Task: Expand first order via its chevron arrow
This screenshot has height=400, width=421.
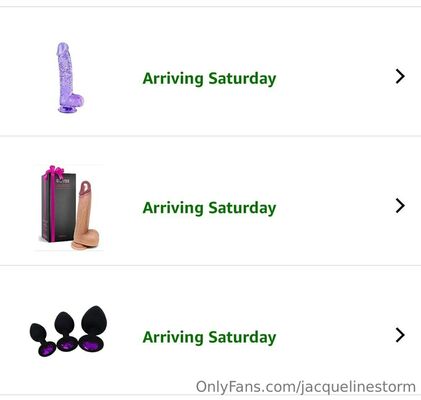Action: pos(400,77)
